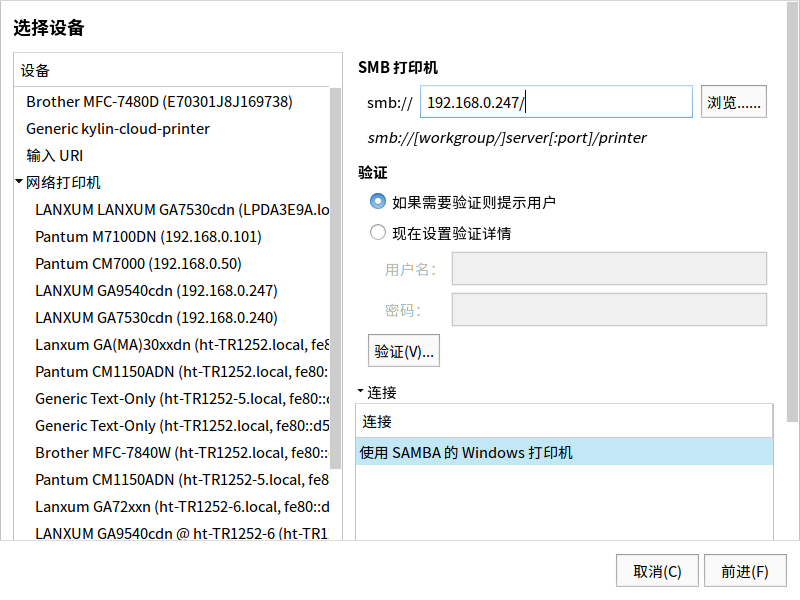Click the 前进(F) forward button
Viewport: 800px width, 600px height.
(x=745, y=571)
